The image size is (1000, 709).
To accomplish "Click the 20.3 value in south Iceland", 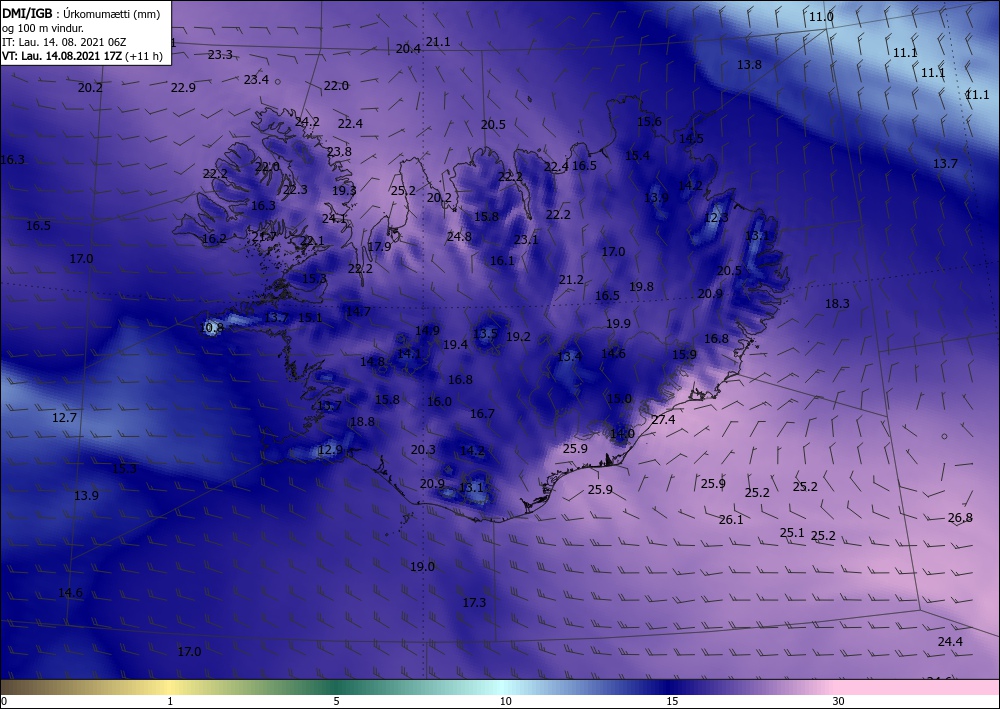I will (423, 450).
